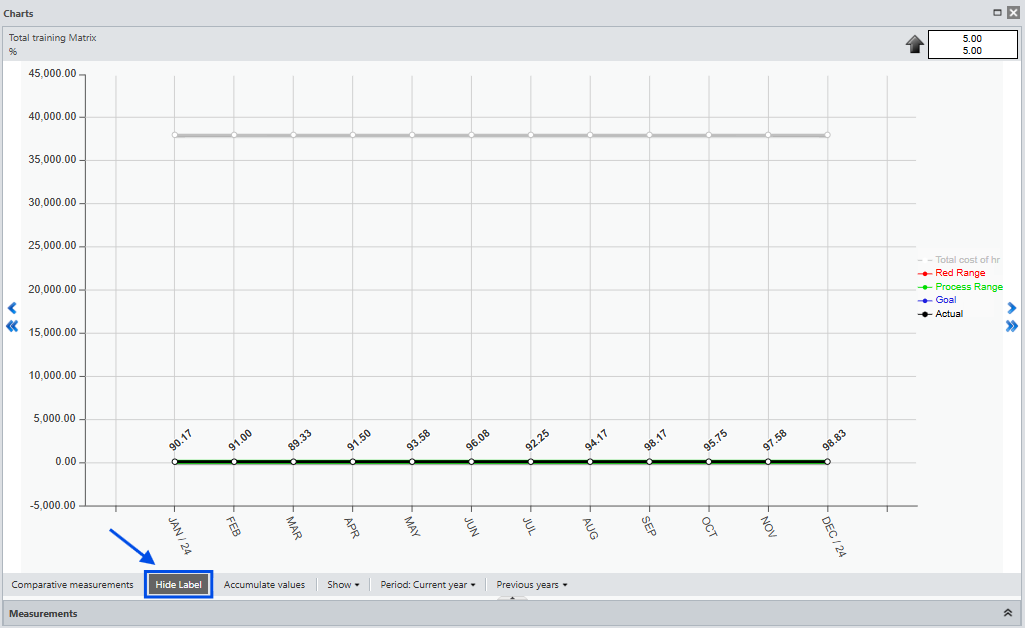The image size is (1025, 628).
Task: Click Red Range legend entry
Action: pos(959,273)
